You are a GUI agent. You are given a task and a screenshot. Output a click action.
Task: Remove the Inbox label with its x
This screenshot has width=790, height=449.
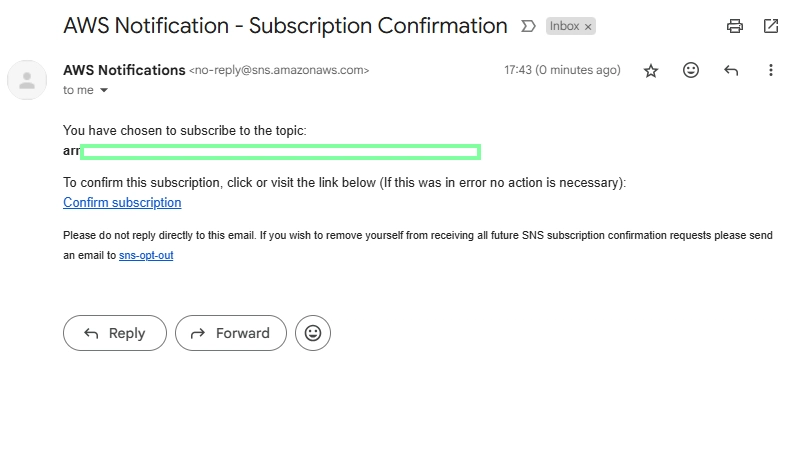click(588, 27)
